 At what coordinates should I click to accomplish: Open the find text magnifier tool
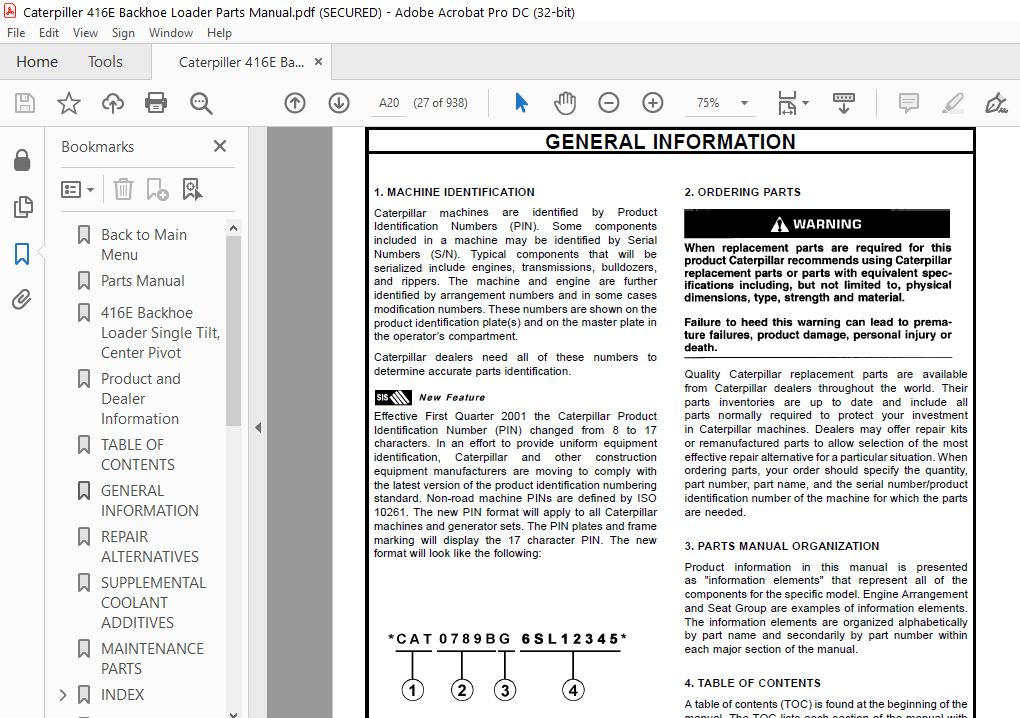click(201, 103)
